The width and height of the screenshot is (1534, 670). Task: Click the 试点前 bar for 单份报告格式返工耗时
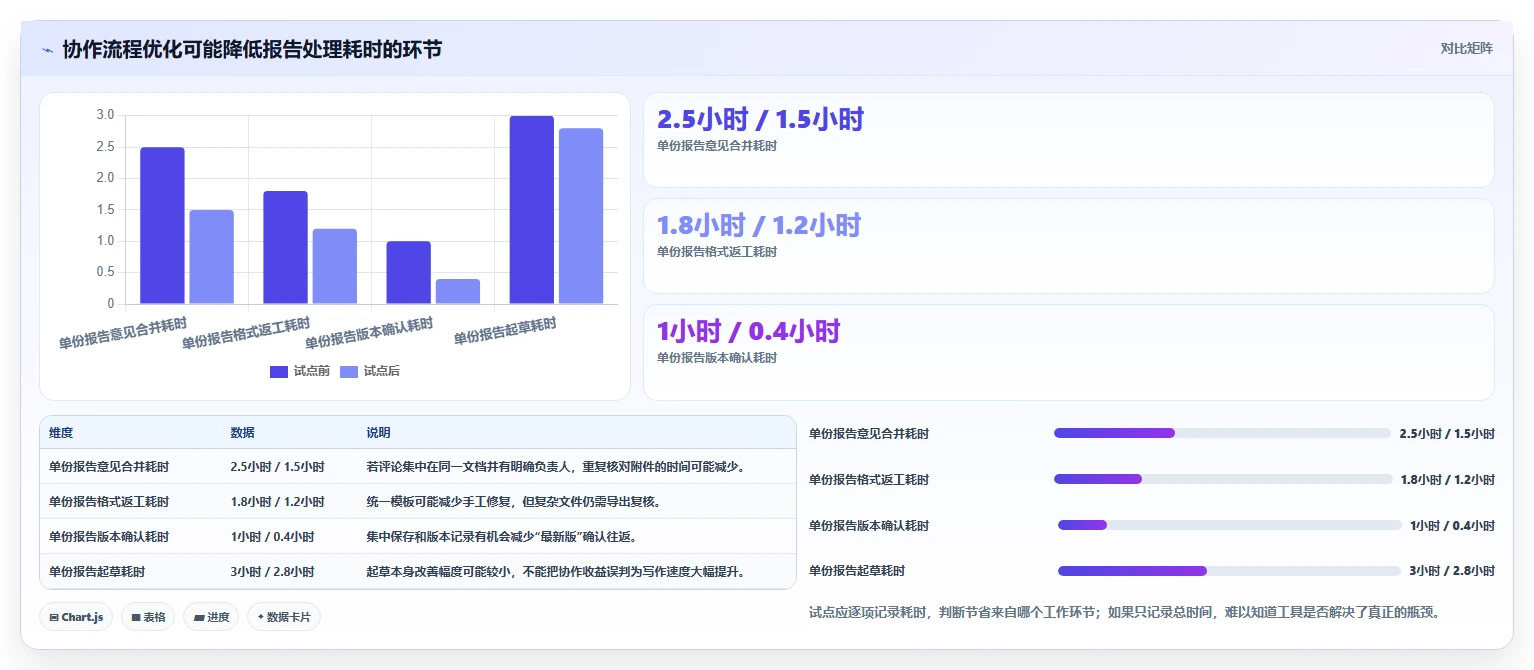285,247
